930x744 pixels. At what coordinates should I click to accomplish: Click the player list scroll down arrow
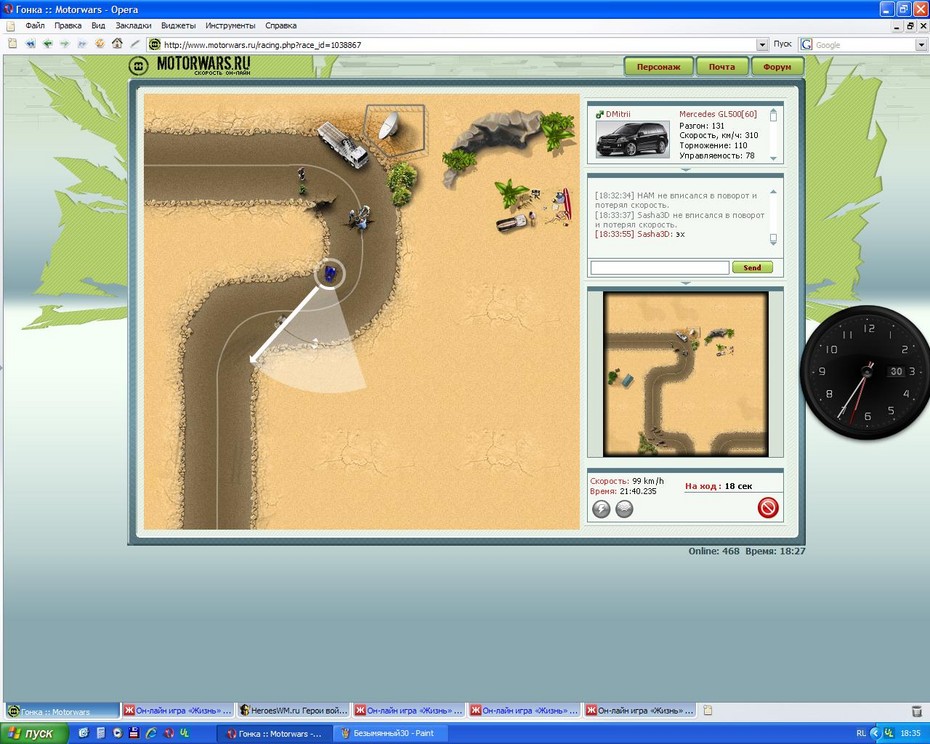(773, 158)
